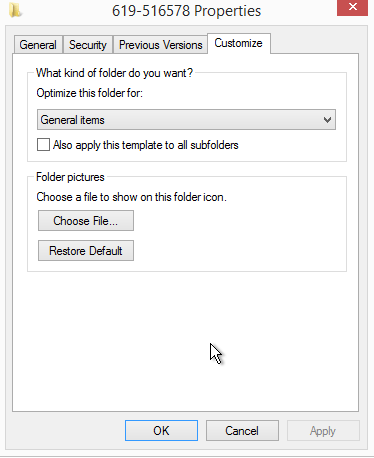Image resolution: width=374 pixels, height=458 pixels.
Task: Dismiss the dialog with Cancel
Action: (242, 431)
